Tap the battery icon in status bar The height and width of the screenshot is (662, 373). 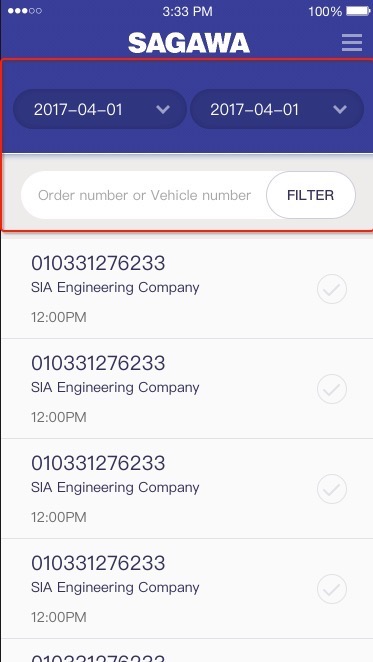pos(358,11)
